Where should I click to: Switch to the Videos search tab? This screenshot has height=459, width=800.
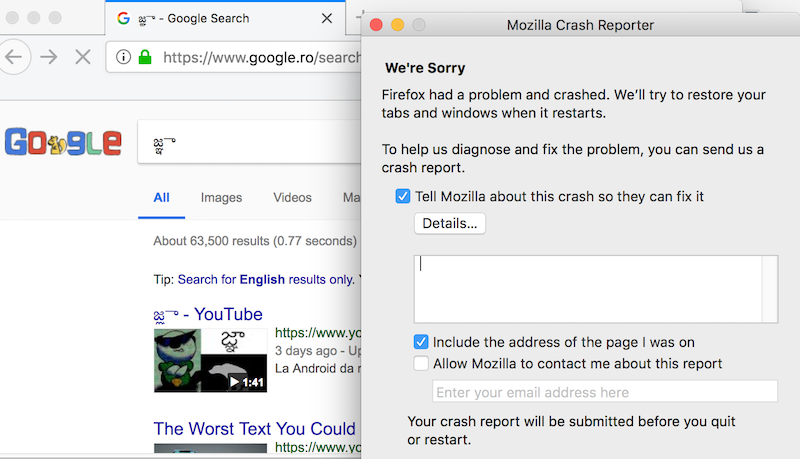[292, 198]
